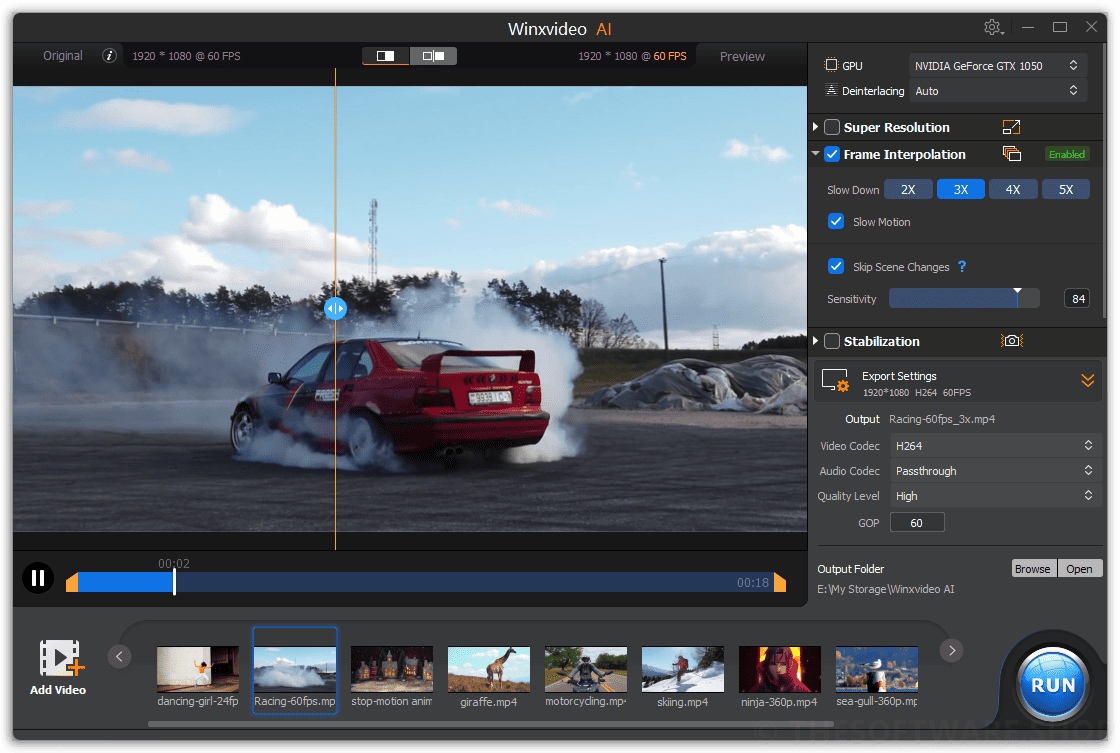Open the Quality Level High dropdown

pyautogui.click(x=996, y=495)
